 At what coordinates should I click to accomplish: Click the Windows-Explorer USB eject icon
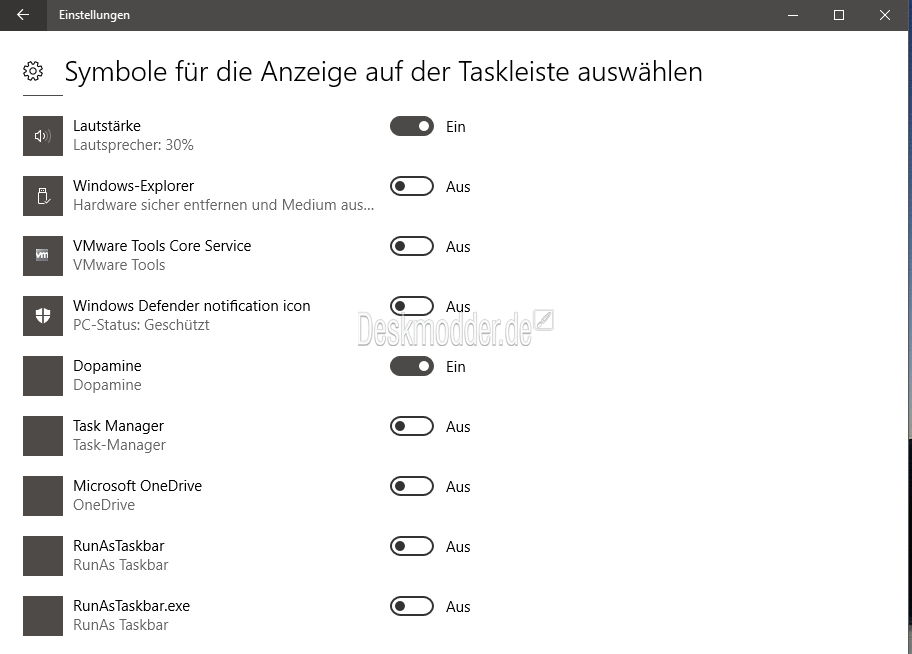click(43, 196)
